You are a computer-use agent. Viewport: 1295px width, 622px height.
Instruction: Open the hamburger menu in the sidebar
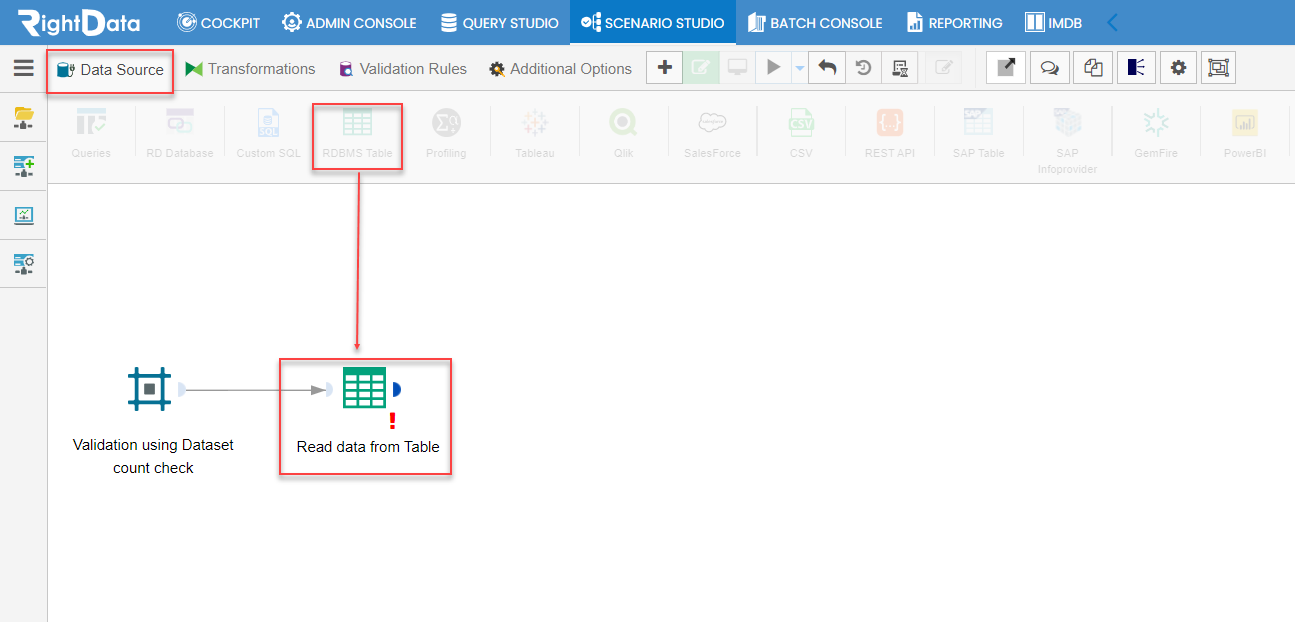click(x=24, y=68)
